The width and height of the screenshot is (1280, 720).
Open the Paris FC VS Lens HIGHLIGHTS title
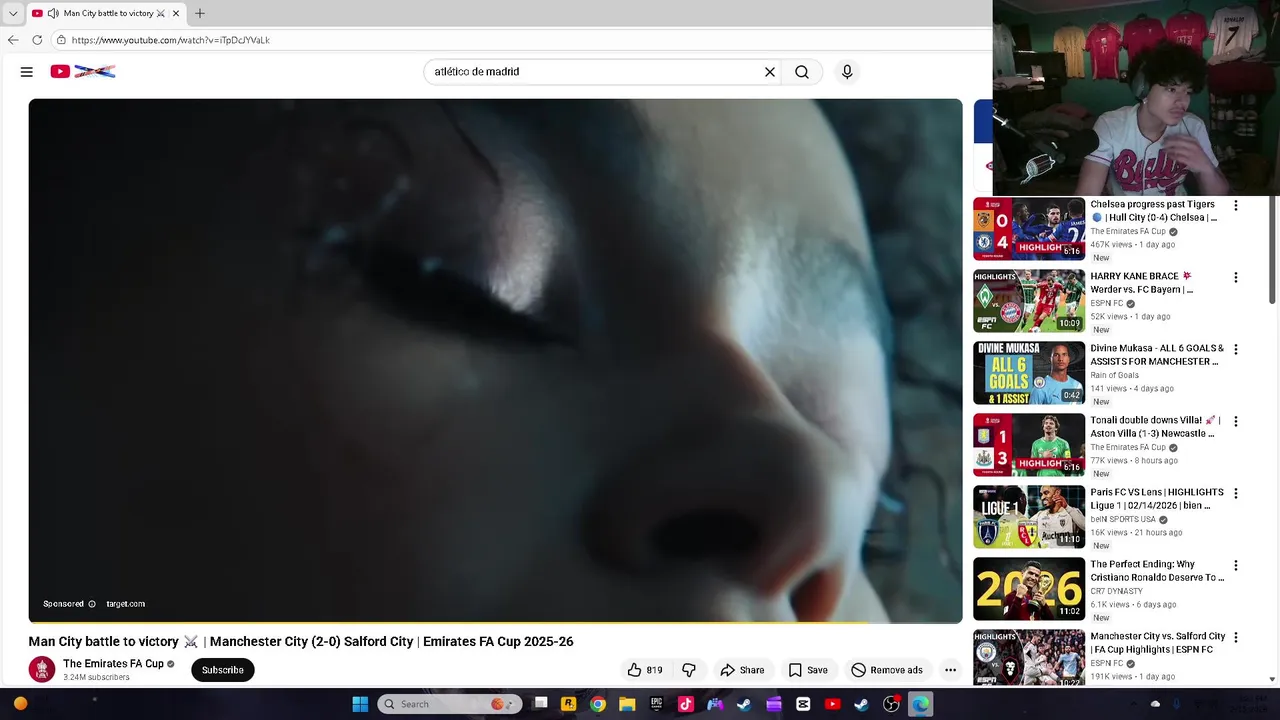(1157, 499)
